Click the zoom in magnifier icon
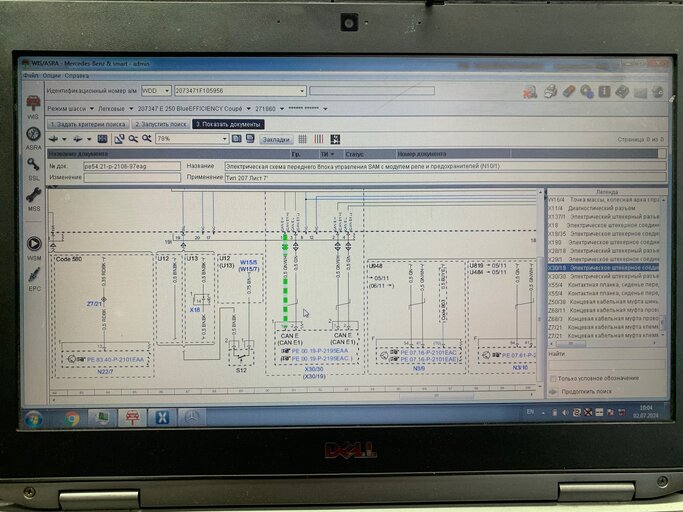This screenshot has height=512, width=683. (x=146, y=139)
